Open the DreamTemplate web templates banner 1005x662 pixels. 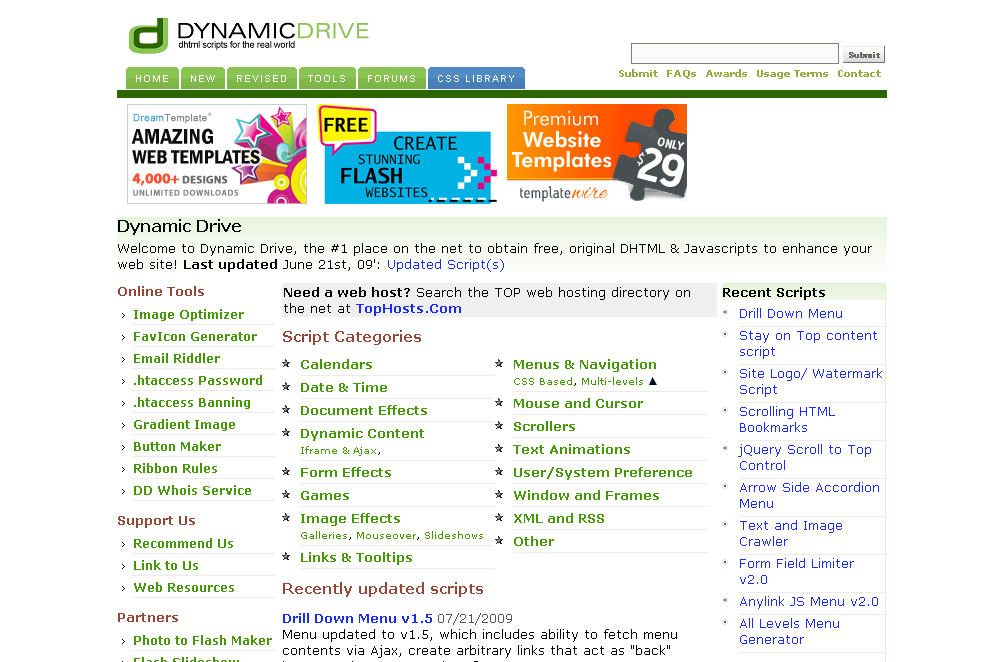(x=217, y=154)
